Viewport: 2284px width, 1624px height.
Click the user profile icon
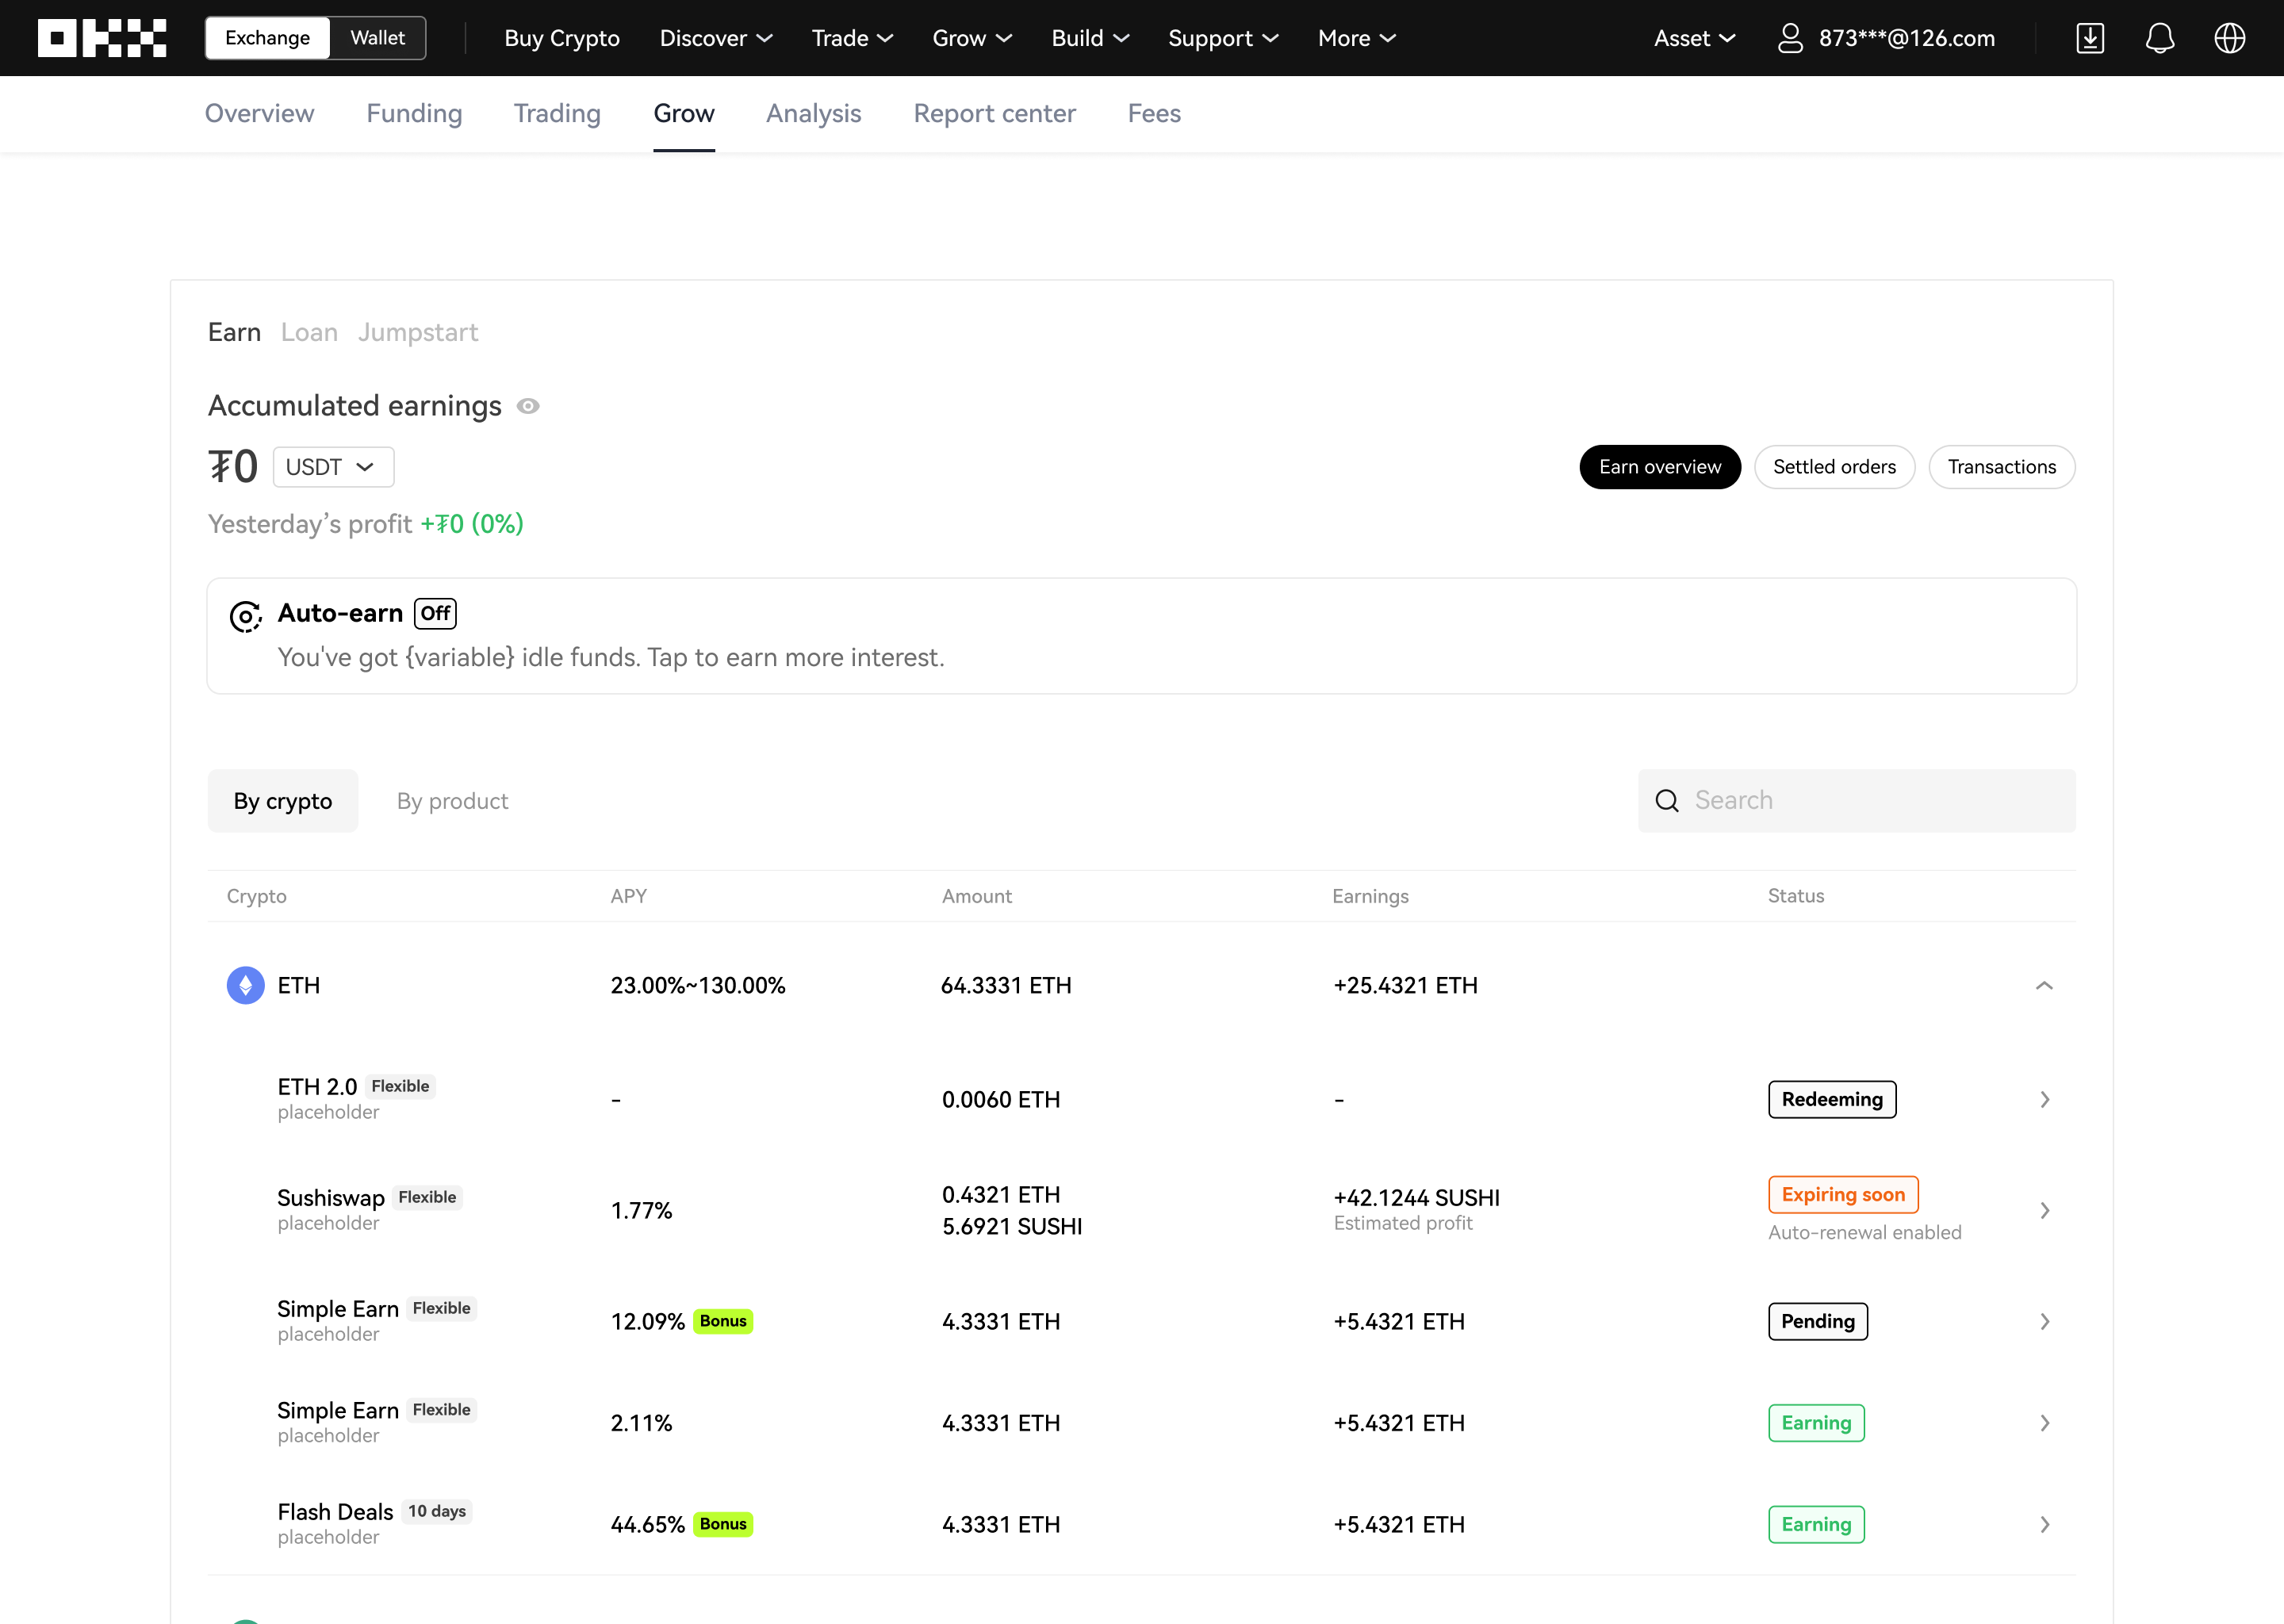pyautogui.click(x=1790, y=38)
